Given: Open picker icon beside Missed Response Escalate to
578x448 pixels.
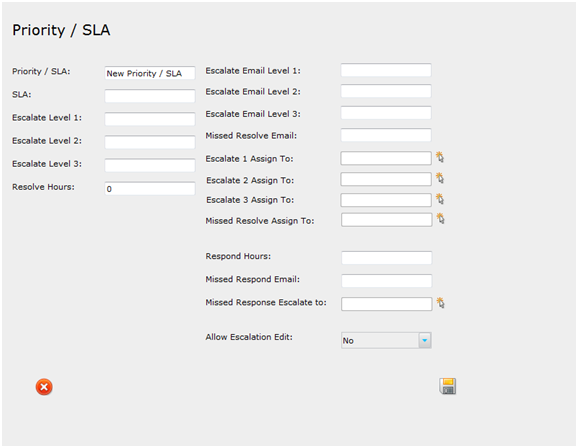Looking at the screenshot, I should pyautogui.click(x=441, y=303).
